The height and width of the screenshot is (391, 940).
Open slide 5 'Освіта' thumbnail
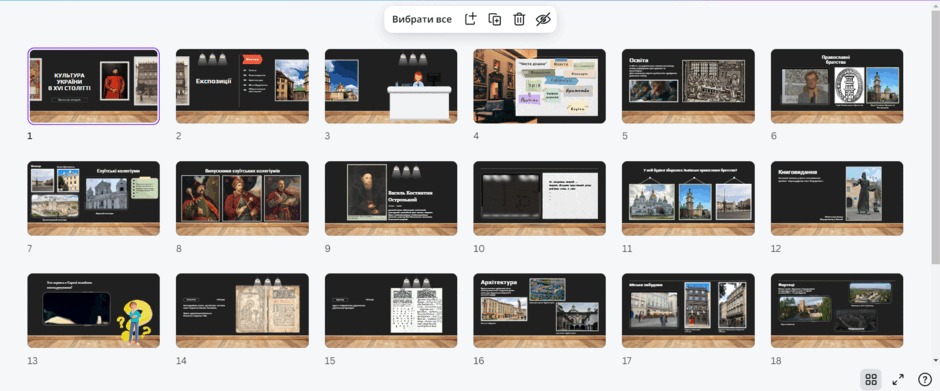tap(688, 86)
